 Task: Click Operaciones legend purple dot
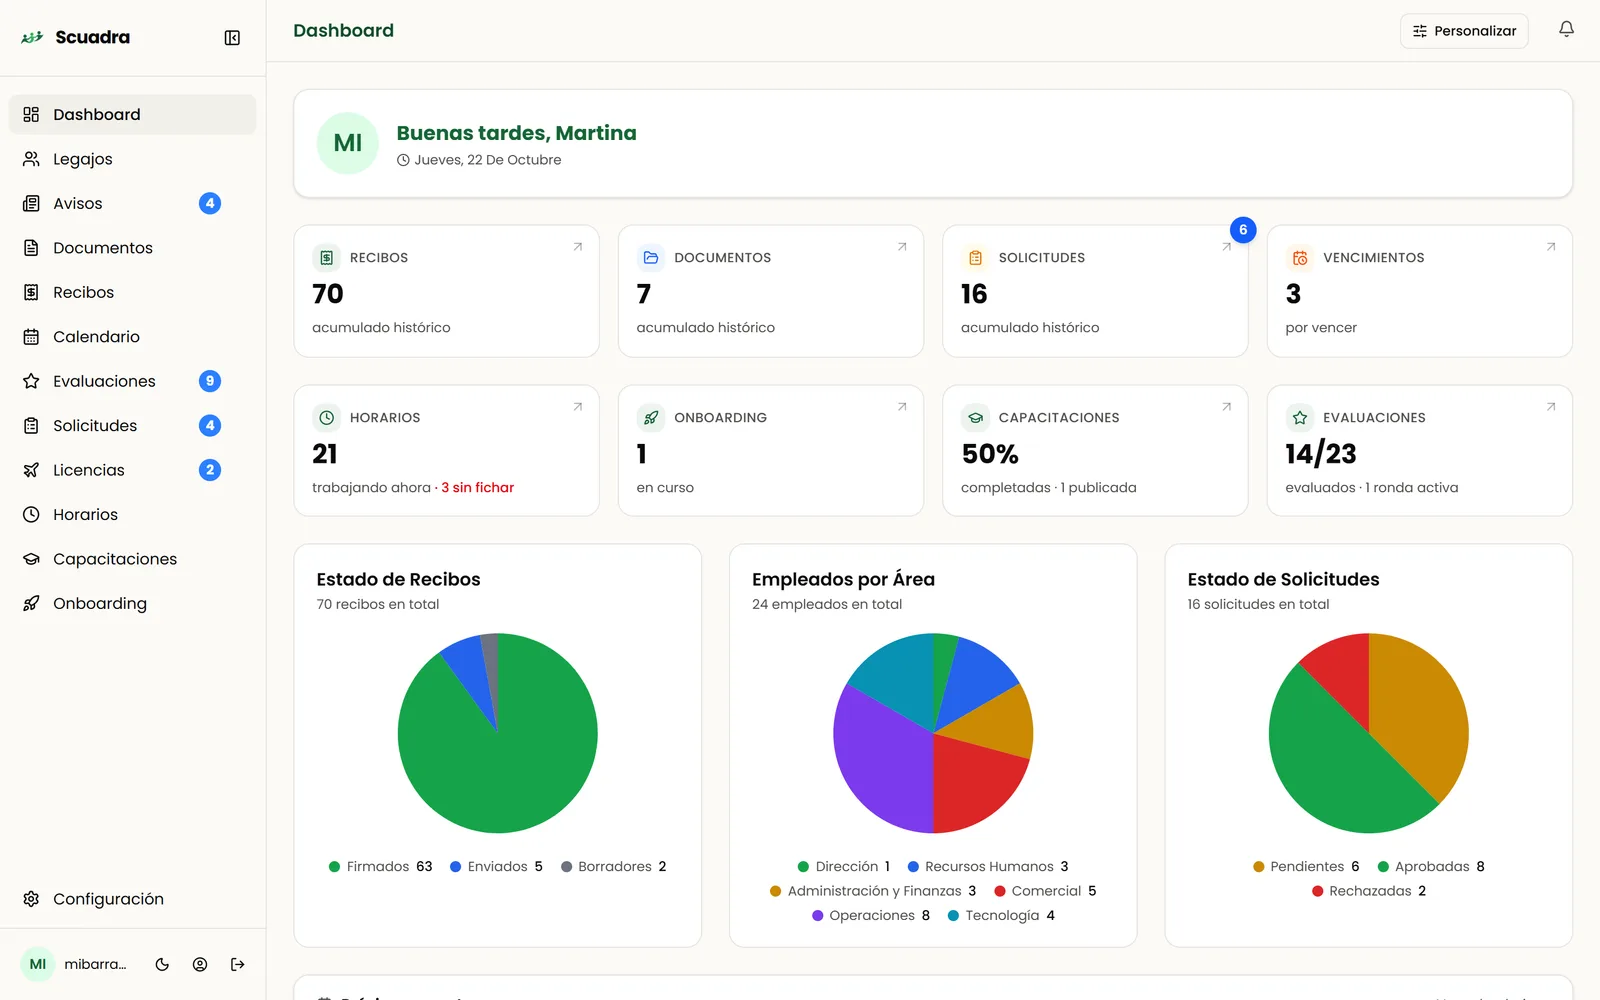pyautogui.click(x=818, y=916)
